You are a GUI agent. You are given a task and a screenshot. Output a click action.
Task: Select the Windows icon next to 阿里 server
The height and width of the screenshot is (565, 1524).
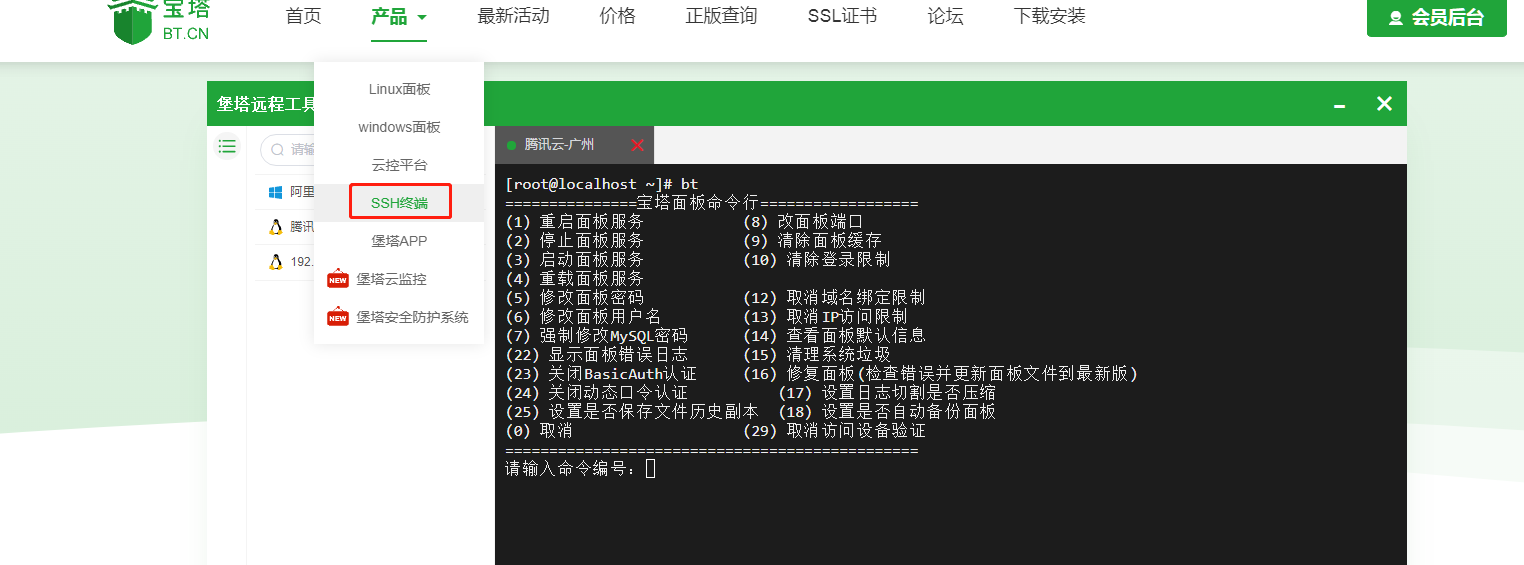point(276,192)
